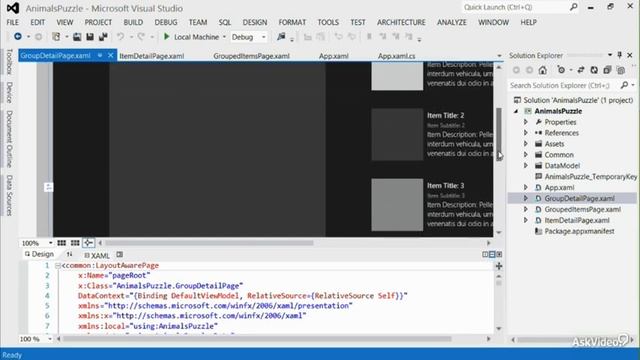Click the vertical split layout icon
The image size is (640, 360).
[485, 254]
